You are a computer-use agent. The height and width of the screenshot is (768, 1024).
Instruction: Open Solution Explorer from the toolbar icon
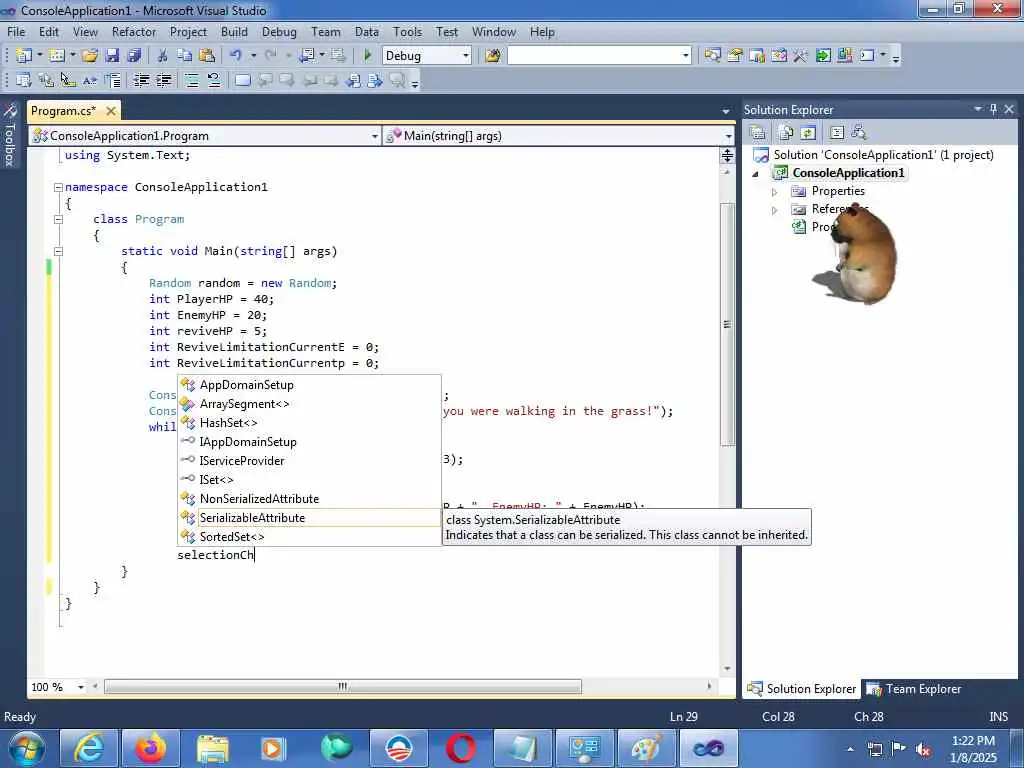(x=712, y=56)
